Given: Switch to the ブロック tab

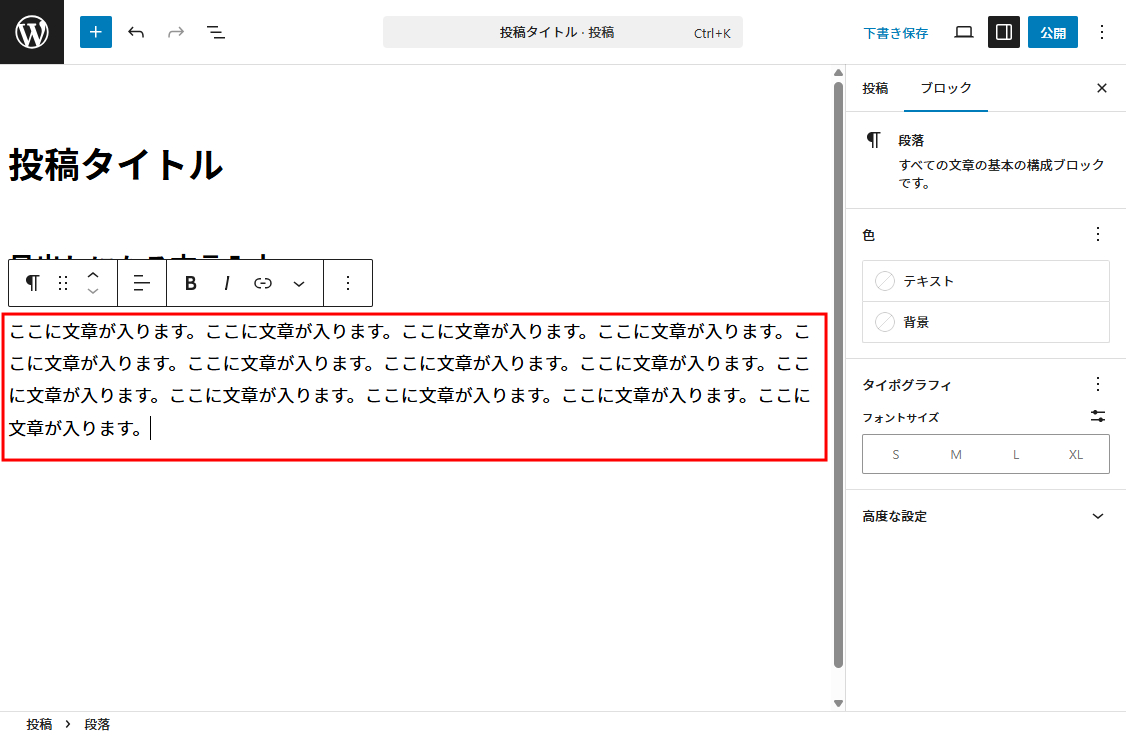Looking at the screenshot, I should 946,88.
